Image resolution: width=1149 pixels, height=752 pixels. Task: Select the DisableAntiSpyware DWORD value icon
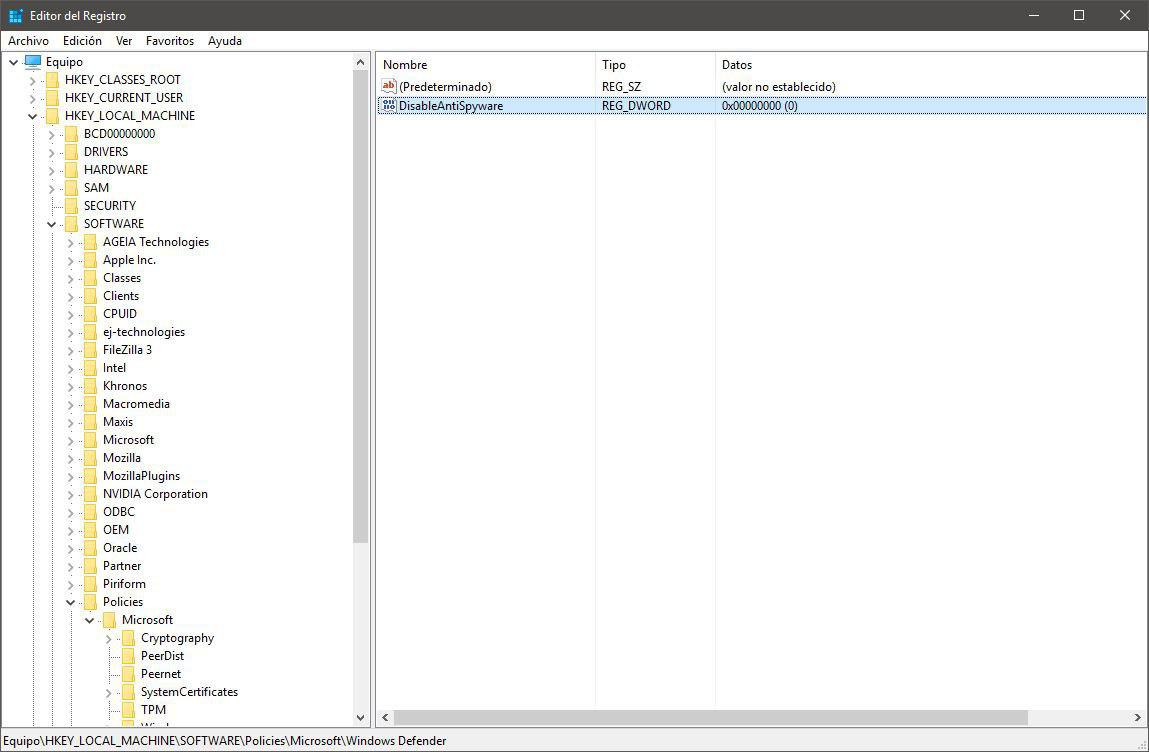[388, 106]
